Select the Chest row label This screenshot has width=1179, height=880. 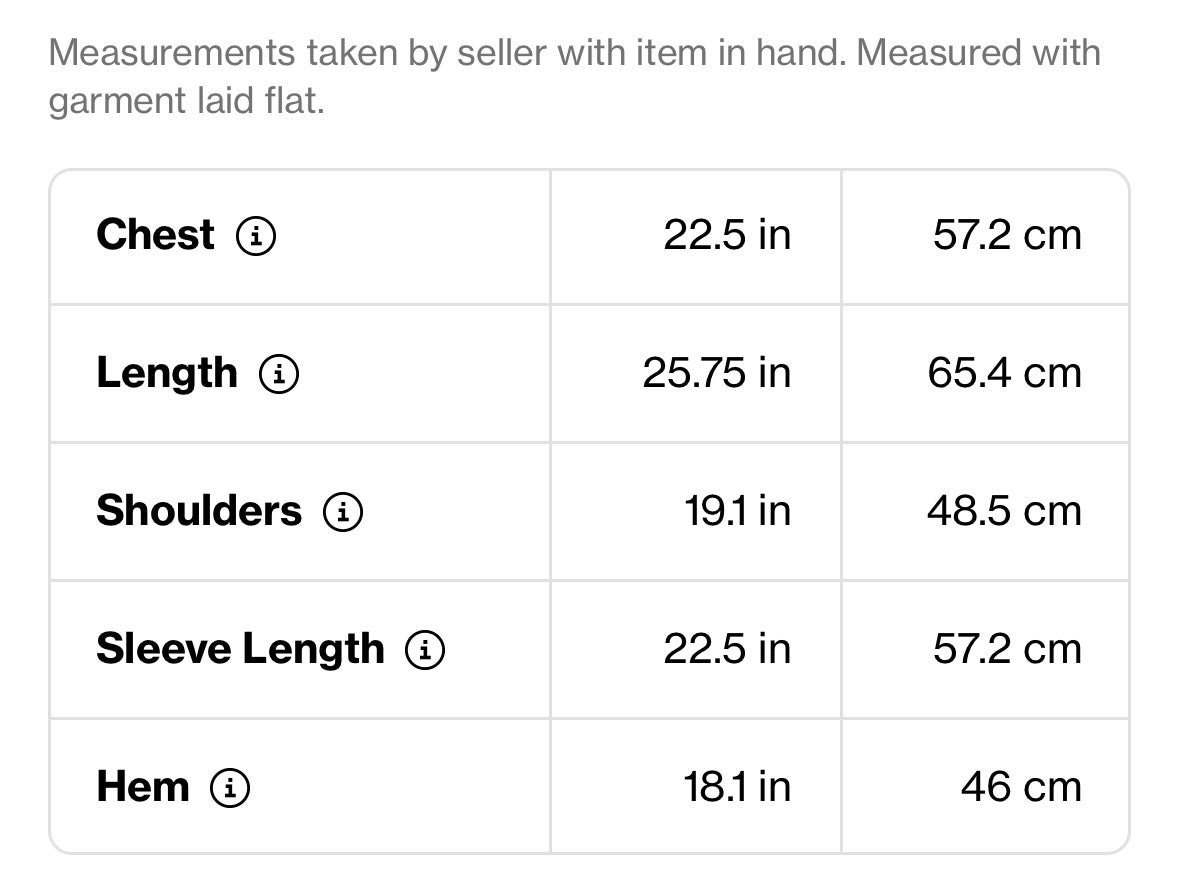point(156,235)
